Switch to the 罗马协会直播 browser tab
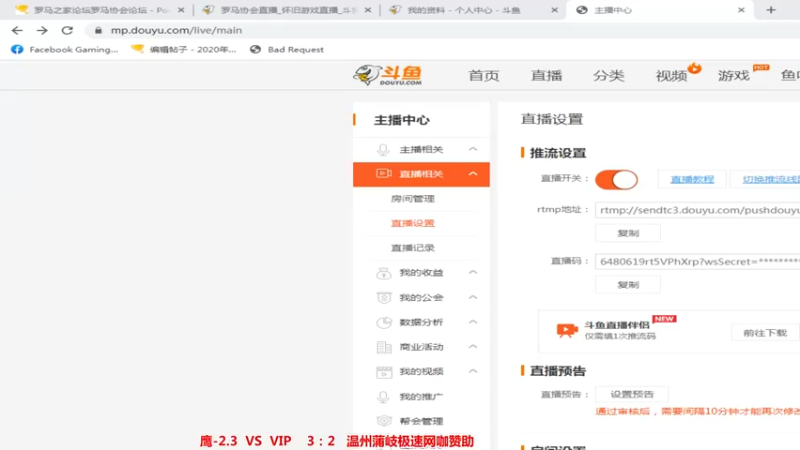This screenshot has width=800, height=450. point(286,10)
